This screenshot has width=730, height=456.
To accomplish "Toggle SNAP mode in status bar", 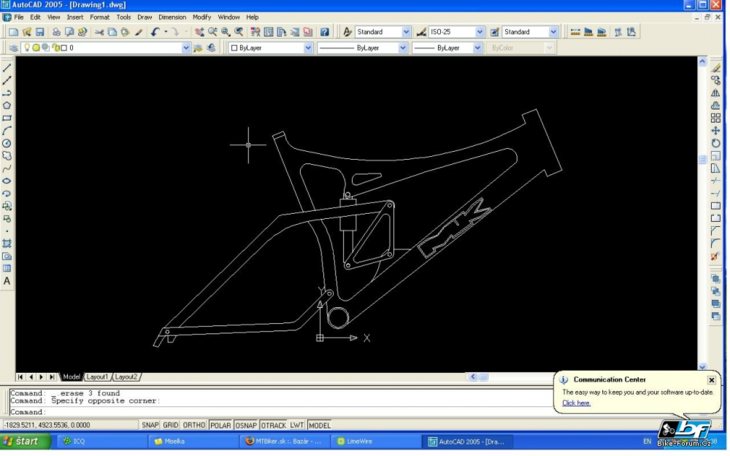I will (150, 426).
